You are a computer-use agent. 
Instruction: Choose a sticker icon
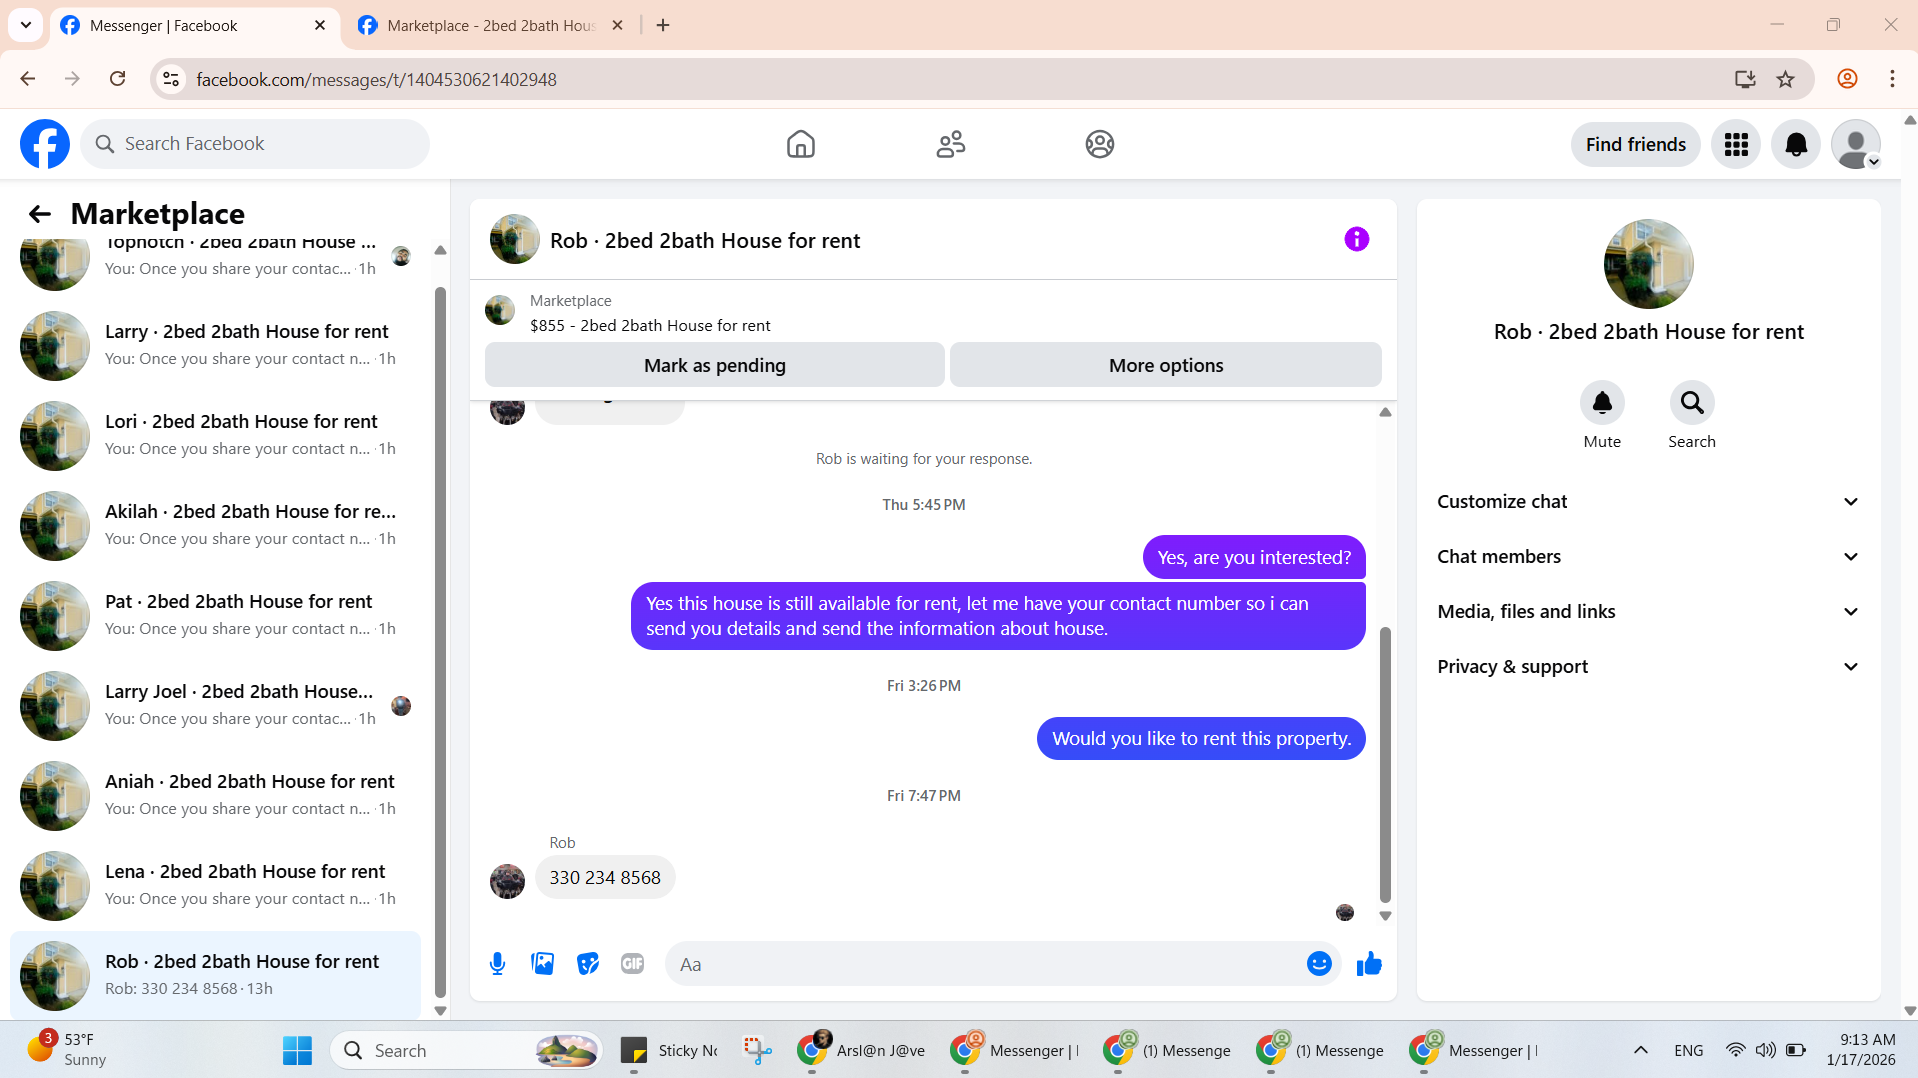pyautogui.click(x=588, y=964)
